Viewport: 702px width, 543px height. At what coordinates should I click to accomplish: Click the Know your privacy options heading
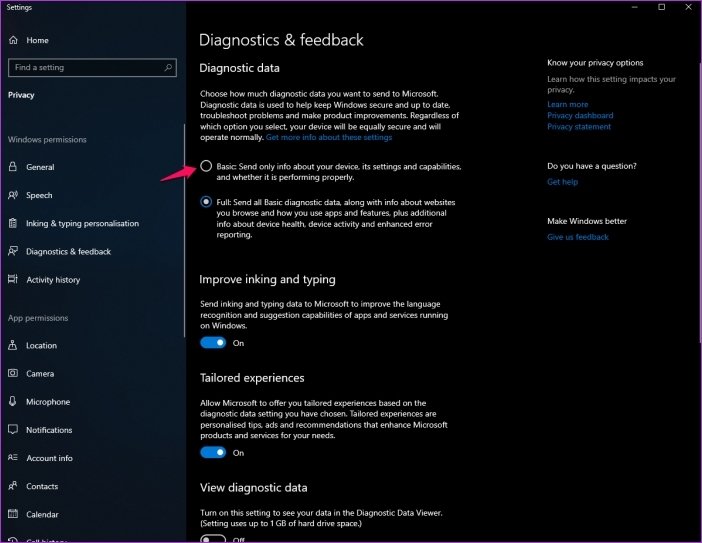point(595,63)
